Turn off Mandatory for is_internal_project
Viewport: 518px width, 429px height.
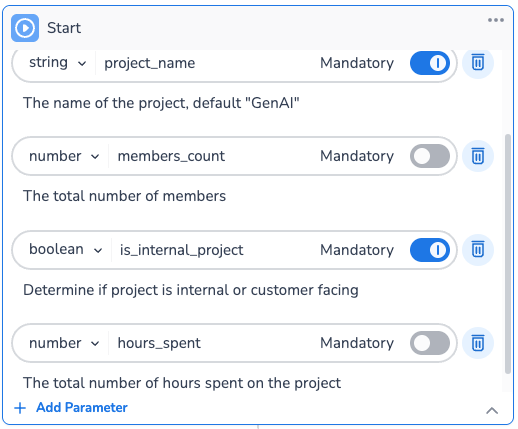click(430, 250)
